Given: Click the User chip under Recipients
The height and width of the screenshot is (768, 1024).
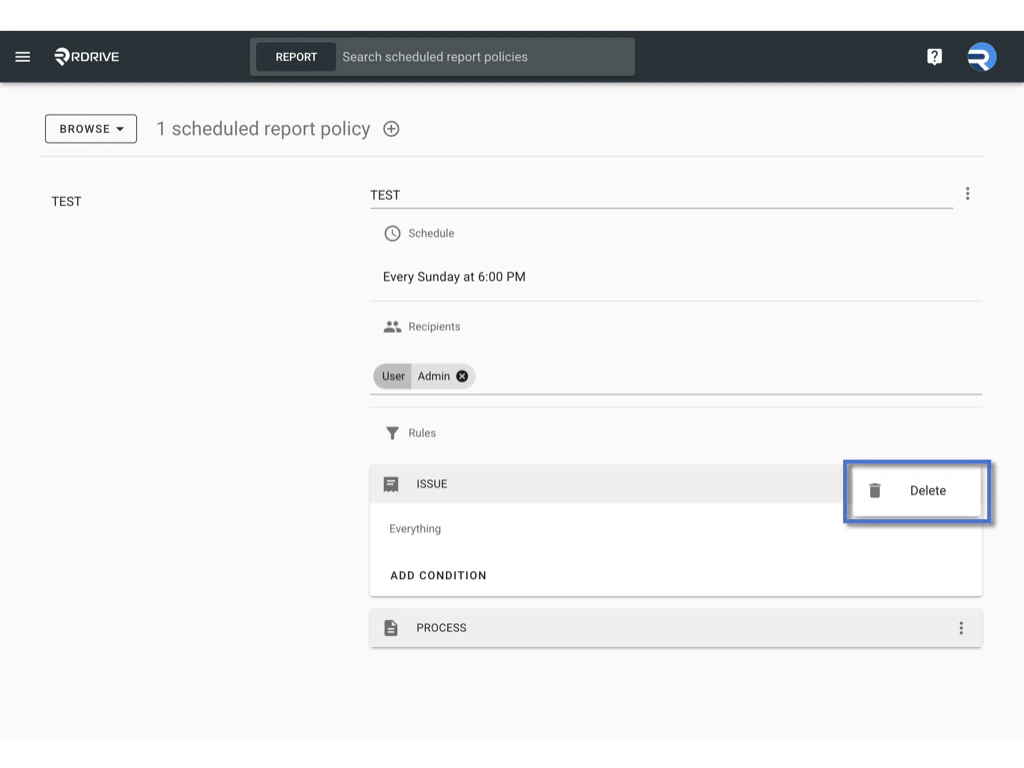Looking at the screenshot, I should click(392, 376).
